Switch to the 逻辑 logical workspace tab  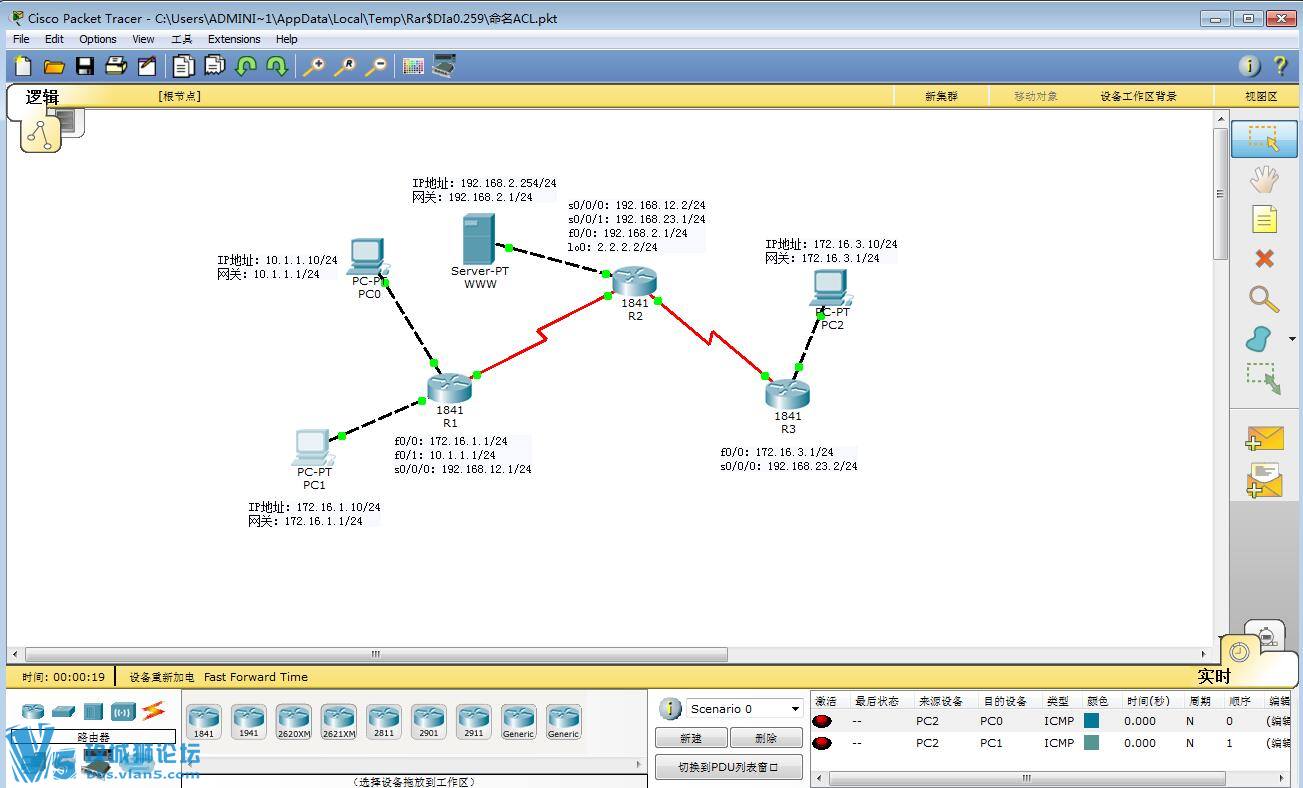coord(42,97)
